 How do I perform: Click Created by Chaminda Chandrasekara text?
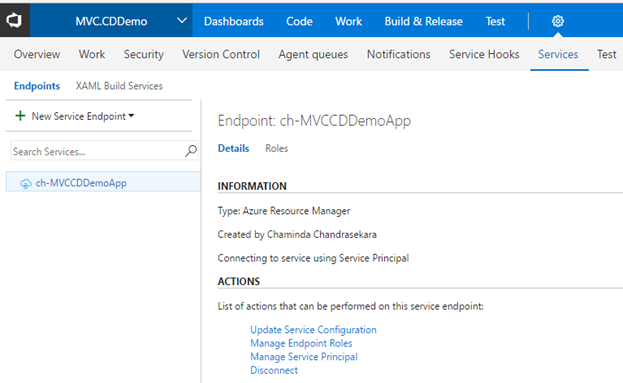click(x=297, y=234)
